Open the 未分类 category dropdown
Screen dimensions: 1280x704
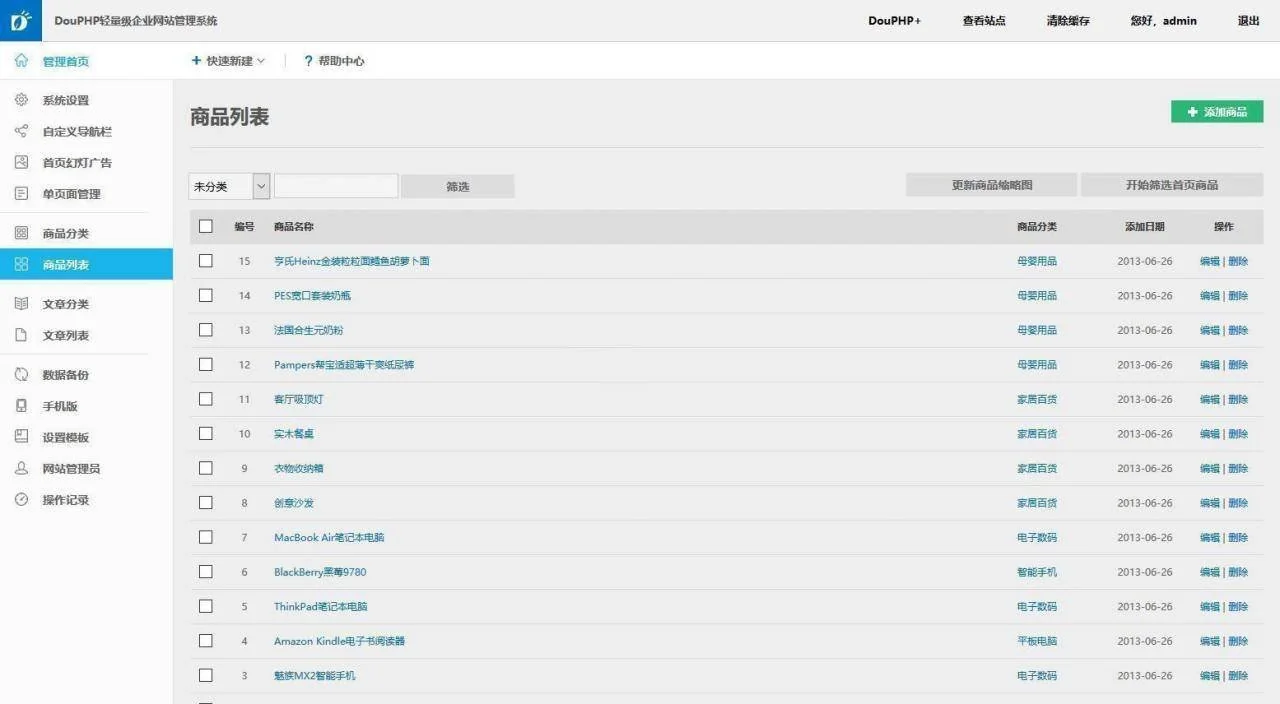point(230,186)
